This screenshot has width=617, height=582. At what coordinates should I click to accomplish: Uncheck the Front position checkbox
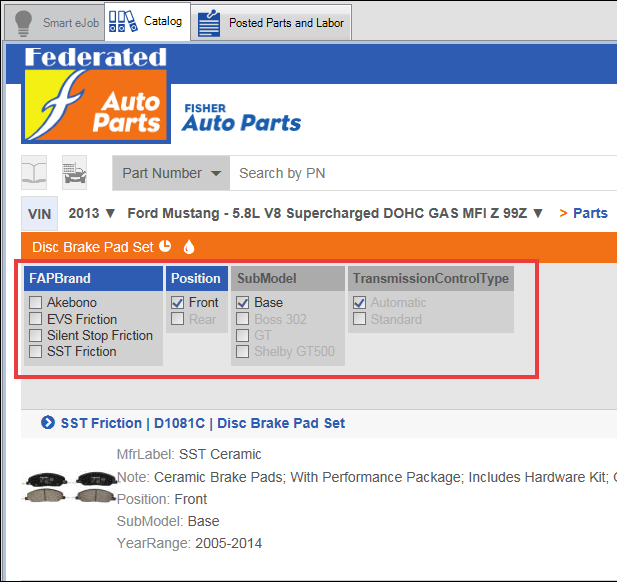pyautogui.click(x=177, y=303)
